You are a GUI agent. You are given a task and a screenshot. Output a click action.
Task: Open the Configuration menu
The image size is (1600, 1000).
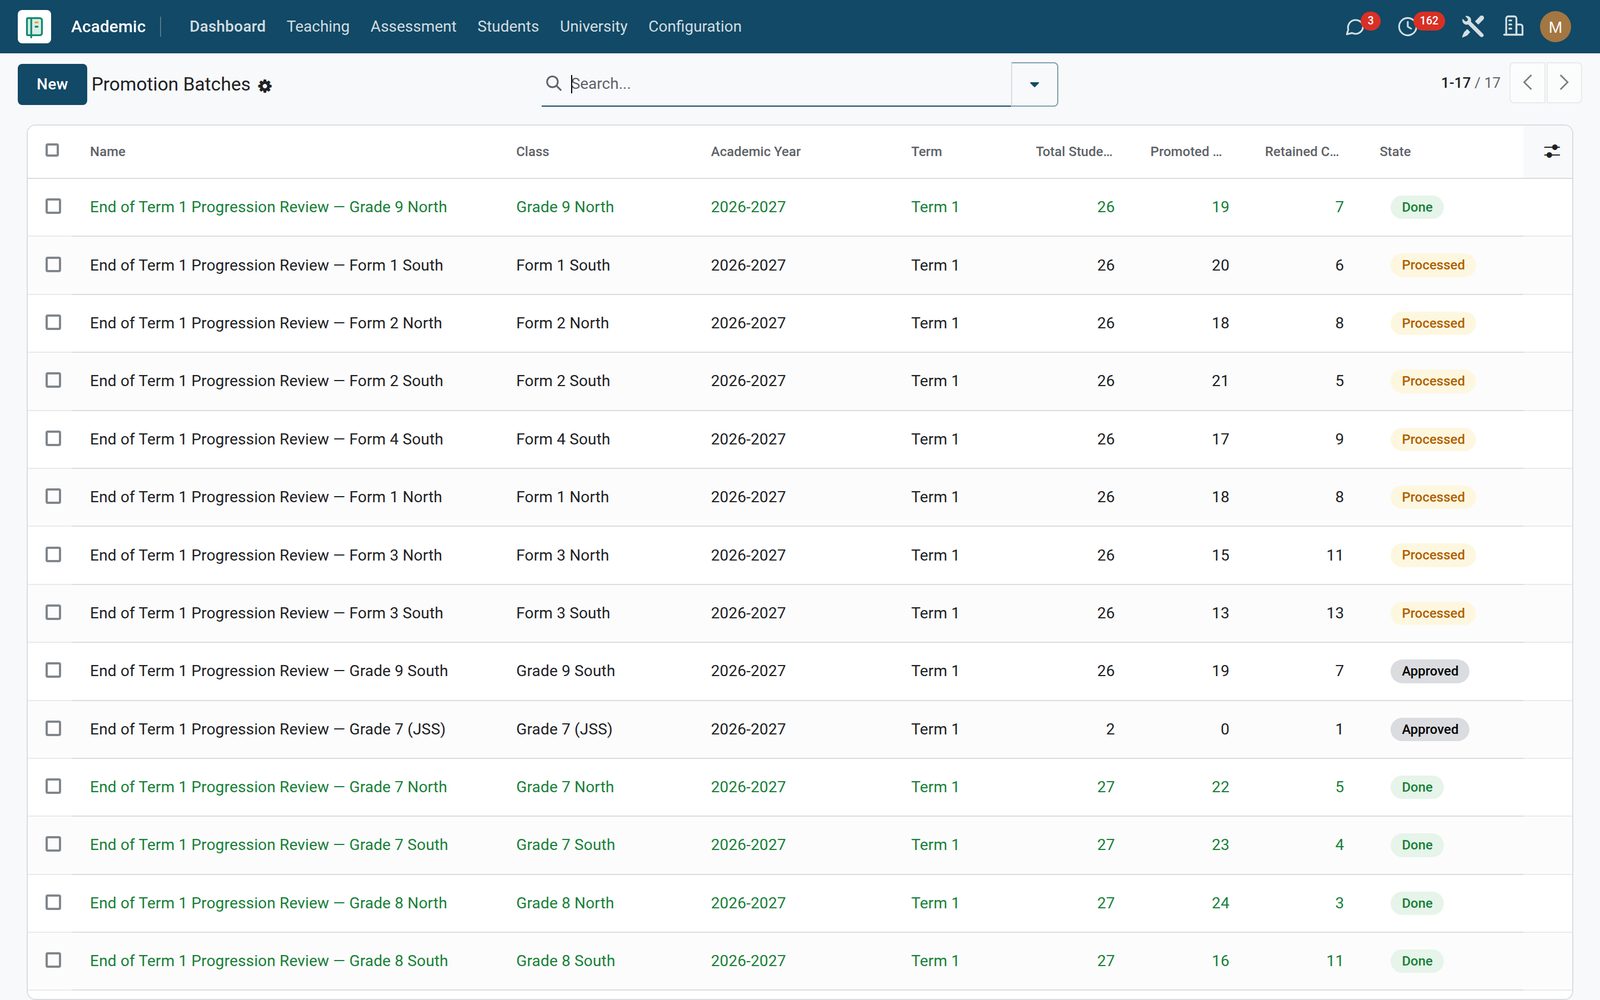click(695, 27)
